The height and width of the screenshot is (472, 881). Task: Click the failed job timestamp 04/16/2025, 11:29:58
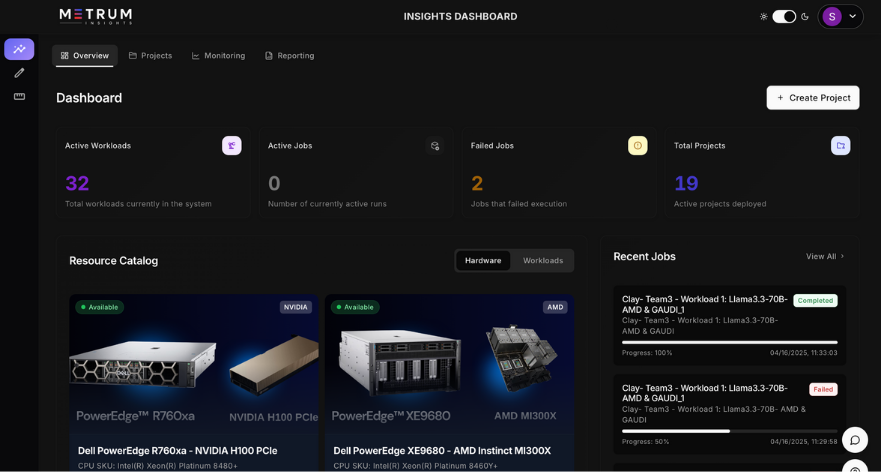[803, 442]
